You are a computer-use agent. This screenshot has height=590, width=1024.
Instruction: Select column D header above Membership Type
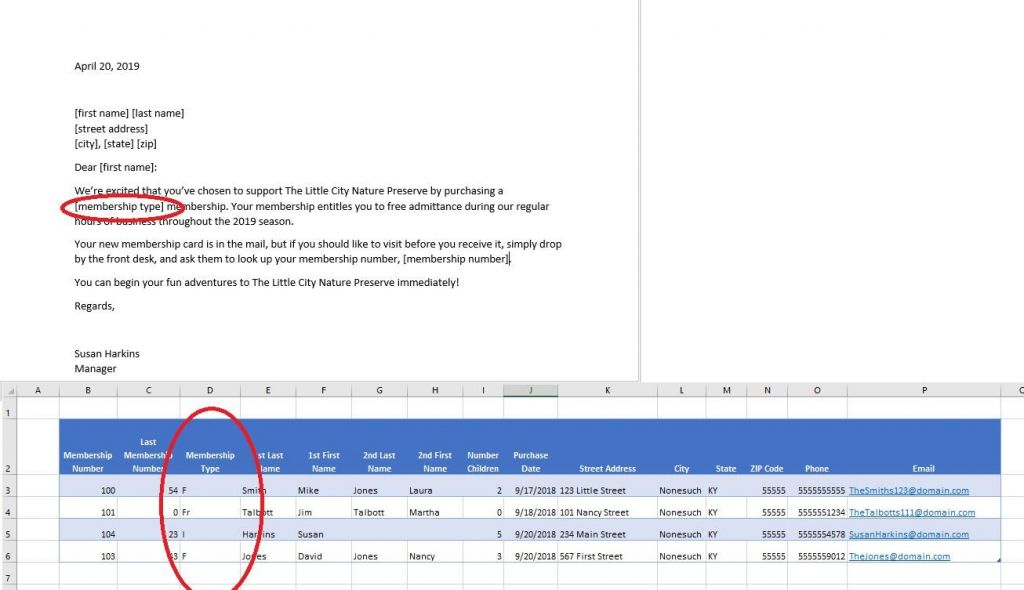point(209,389)
